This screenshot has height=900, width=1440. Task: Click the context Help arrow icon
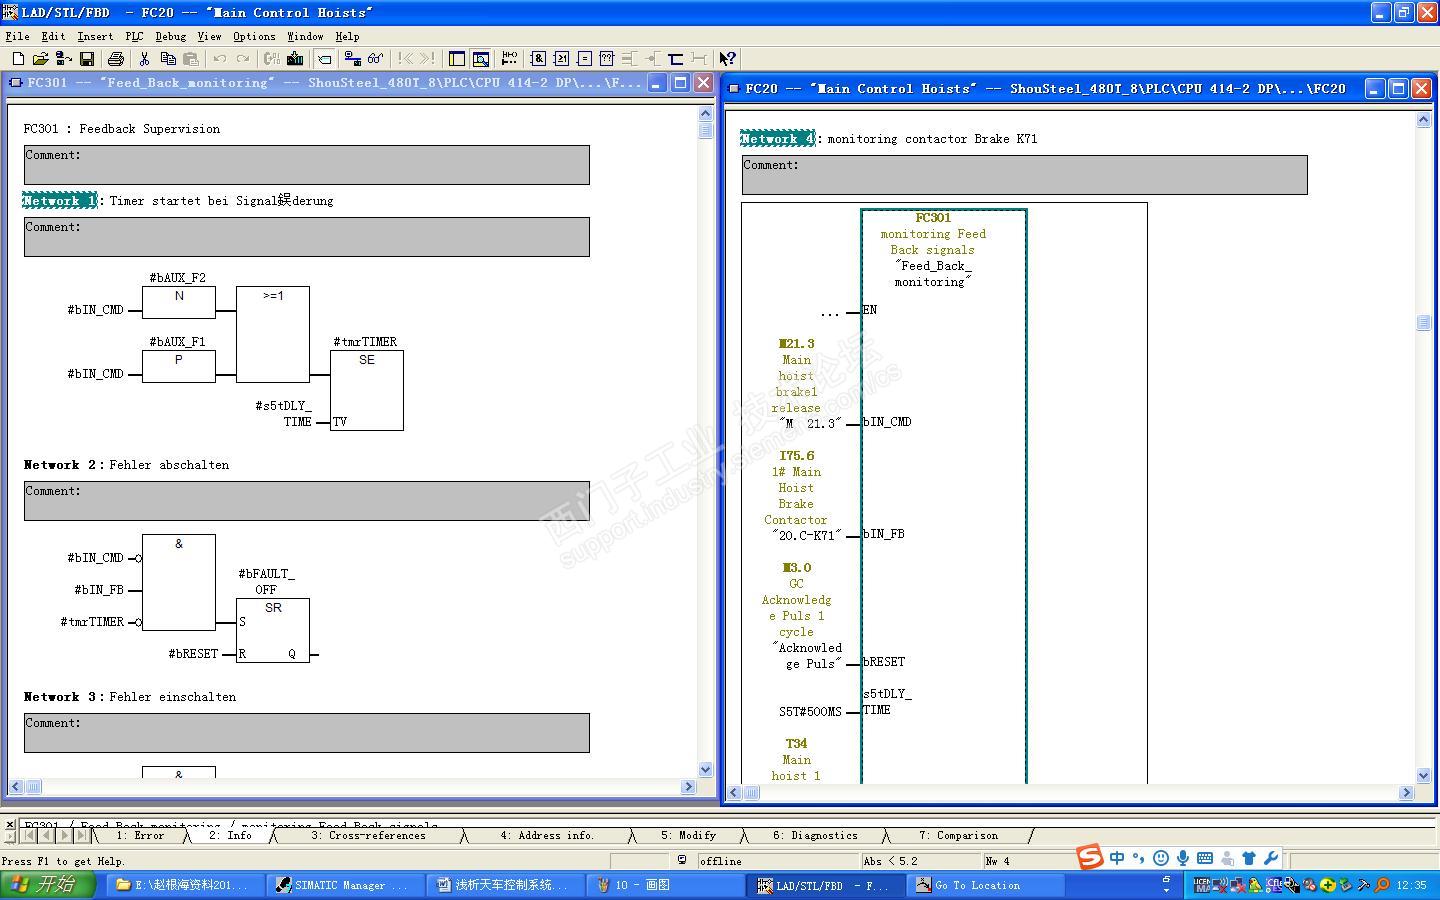(x=727, y=59)
